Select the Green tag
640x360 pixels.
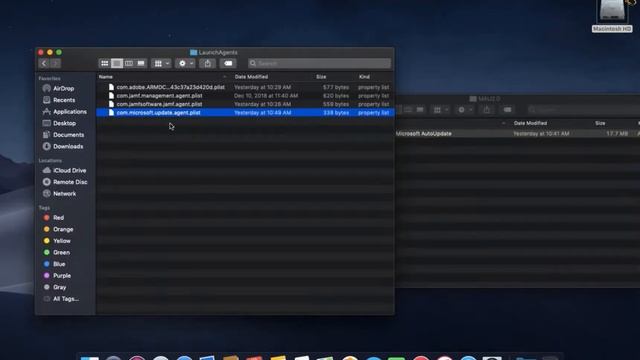[x=61, y=252]
